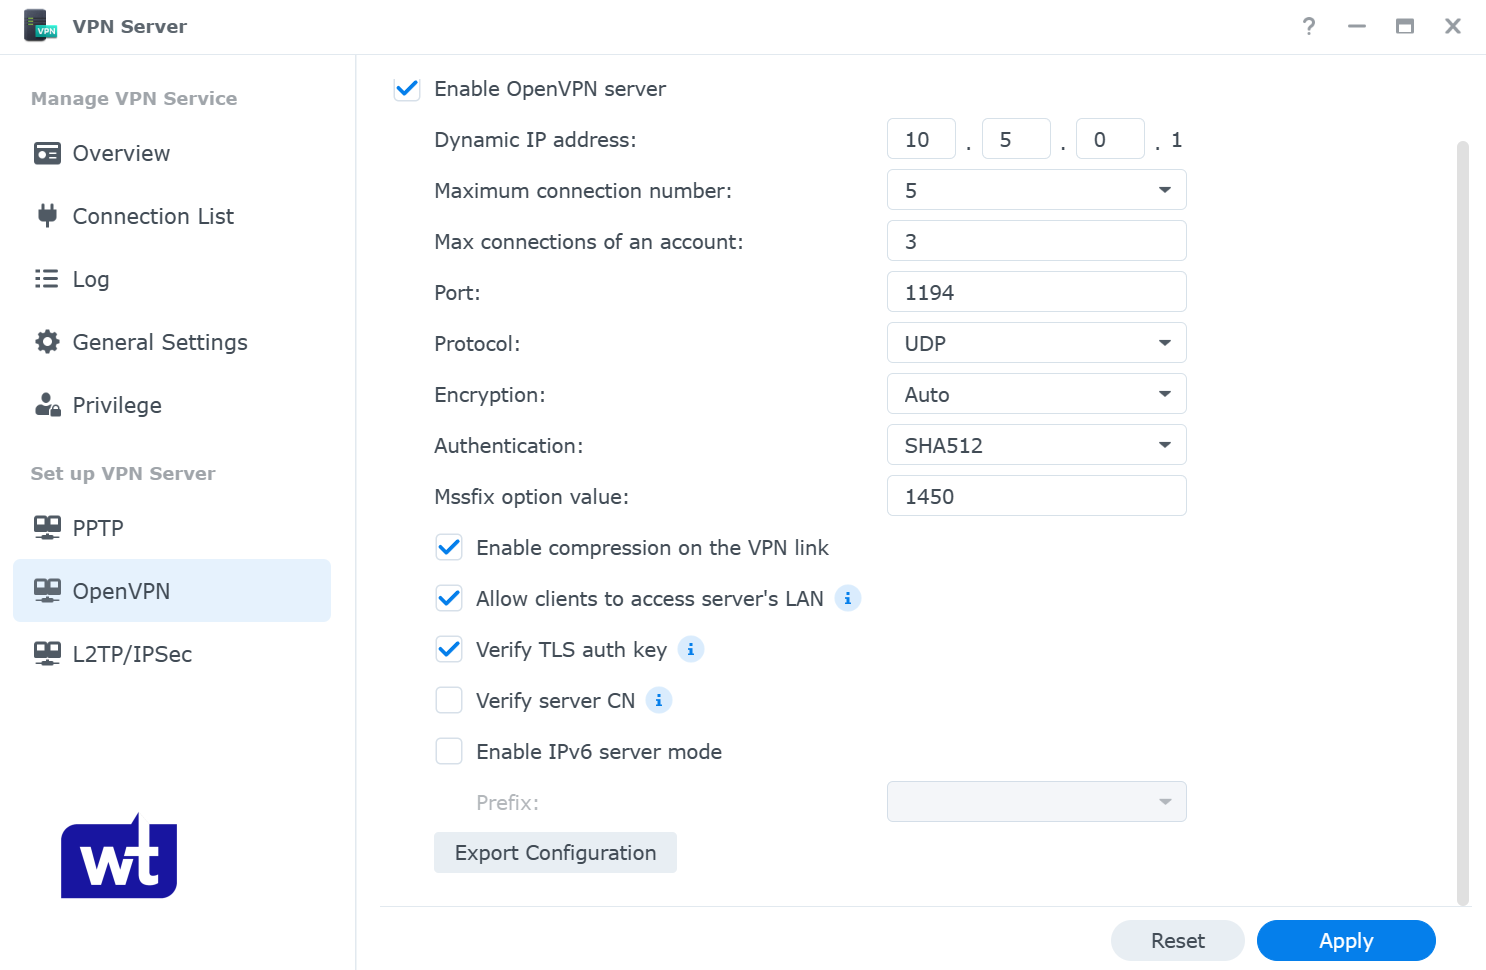Open Authentication dropdown showing SHA512
The image size is (1486, 970).
pyautogui.click(x=1036, y=445)
